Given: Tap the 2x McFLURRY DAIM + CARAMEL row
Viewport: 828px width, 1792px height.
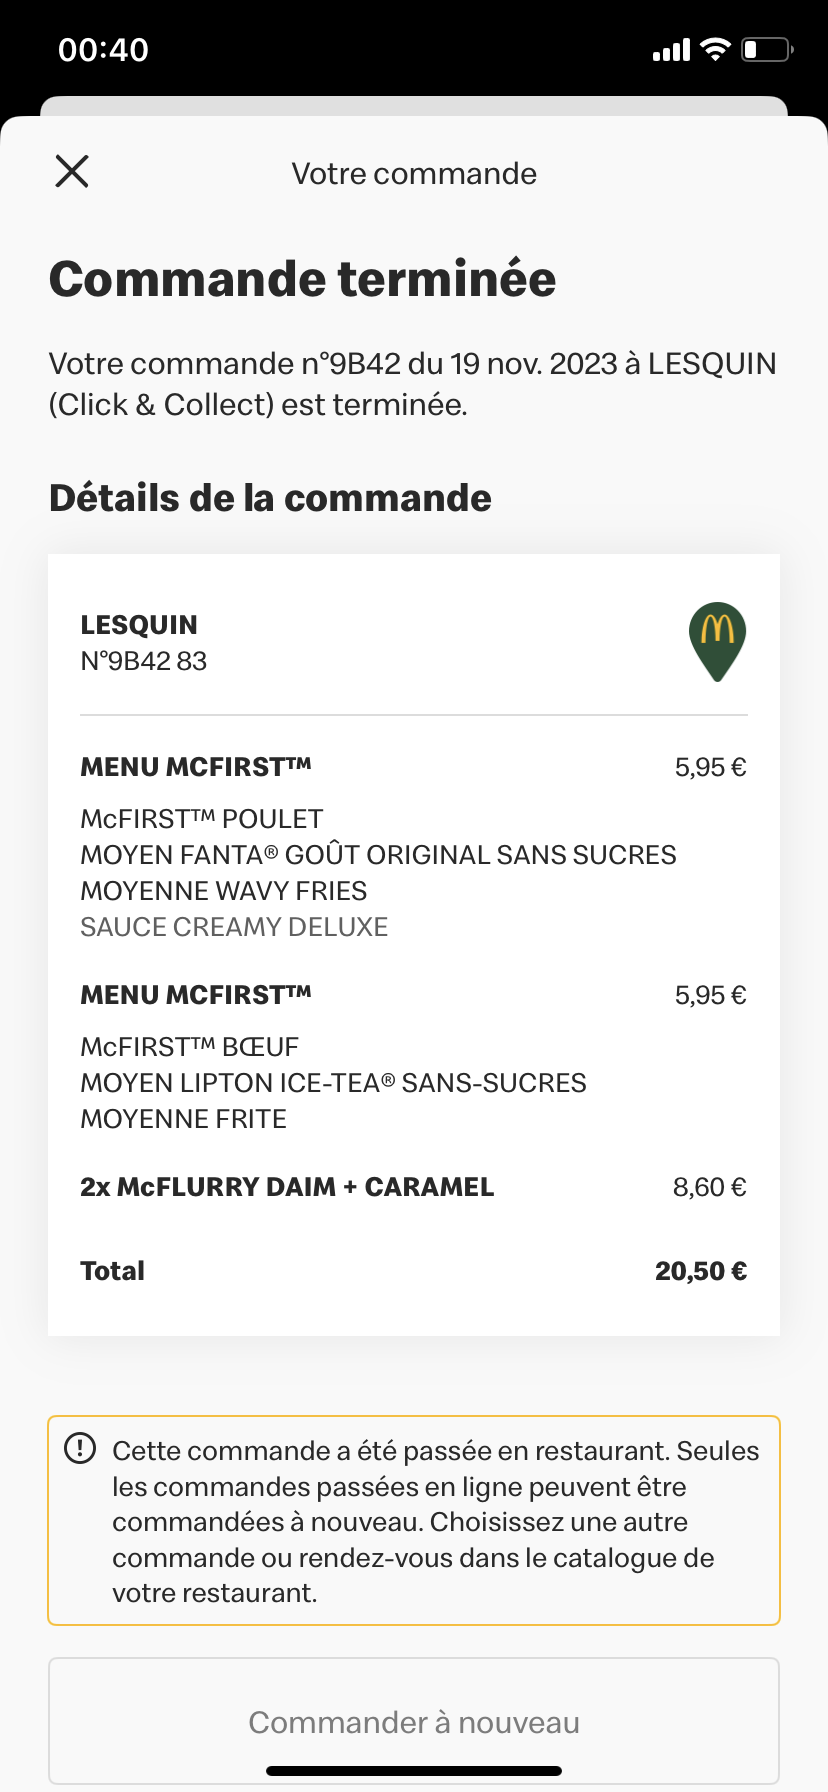Looking at the screenshot, I should [287, 1187].
